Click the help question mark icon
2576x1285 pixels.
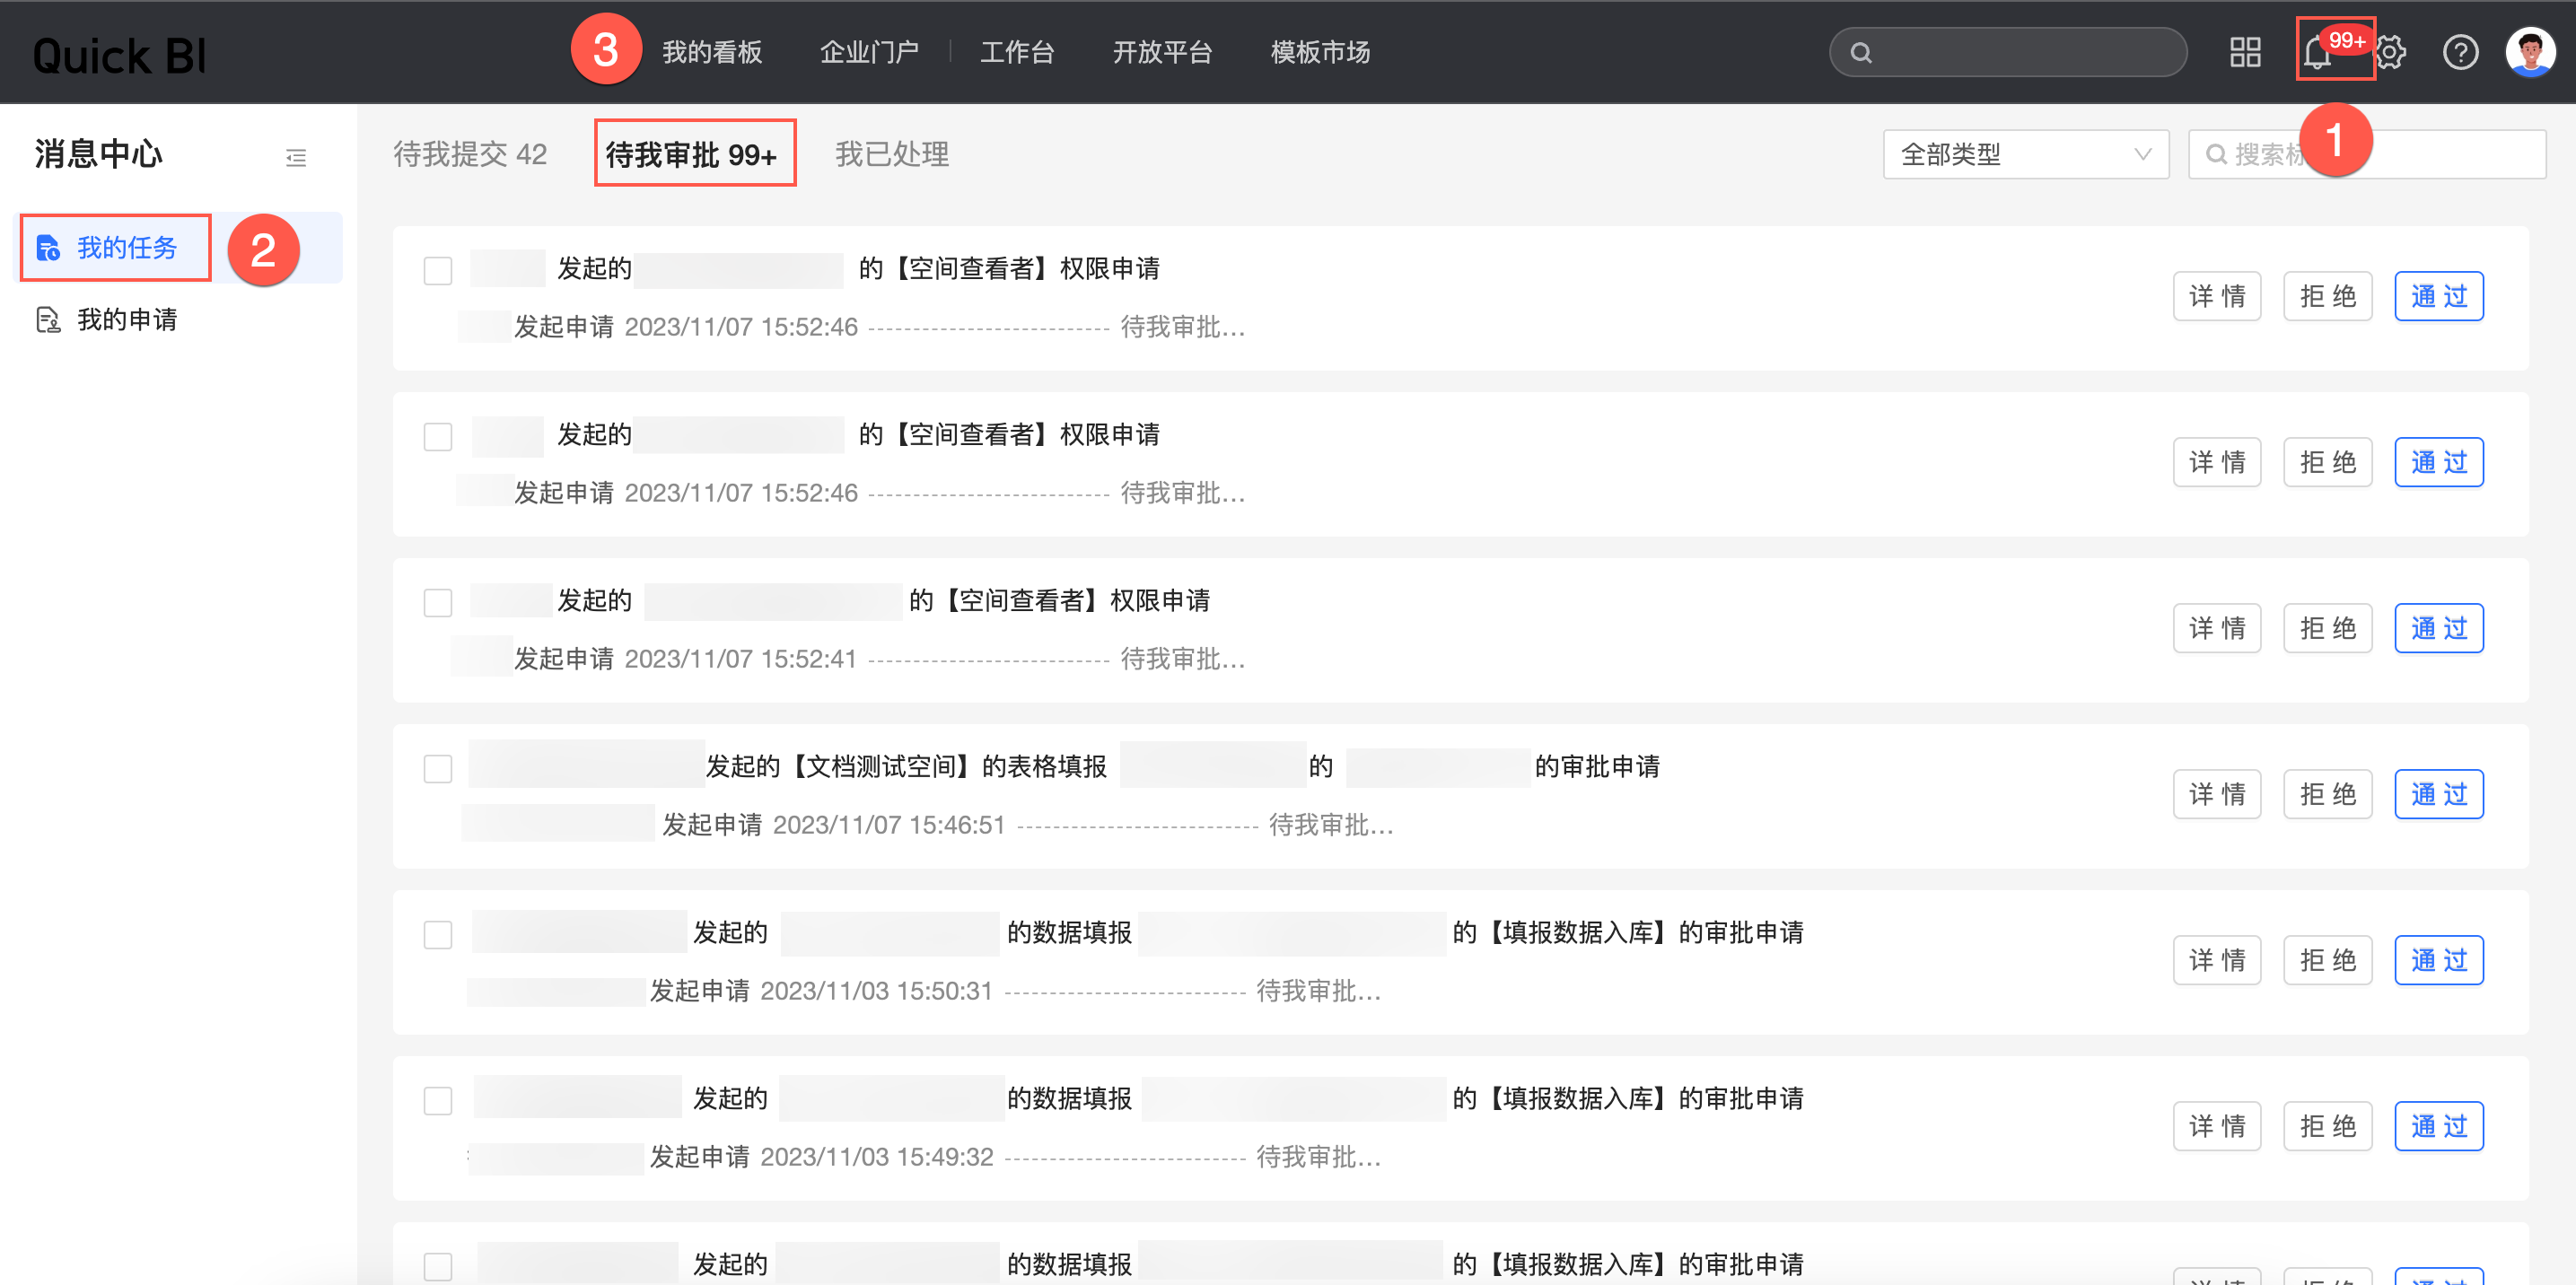(2460, 52)
